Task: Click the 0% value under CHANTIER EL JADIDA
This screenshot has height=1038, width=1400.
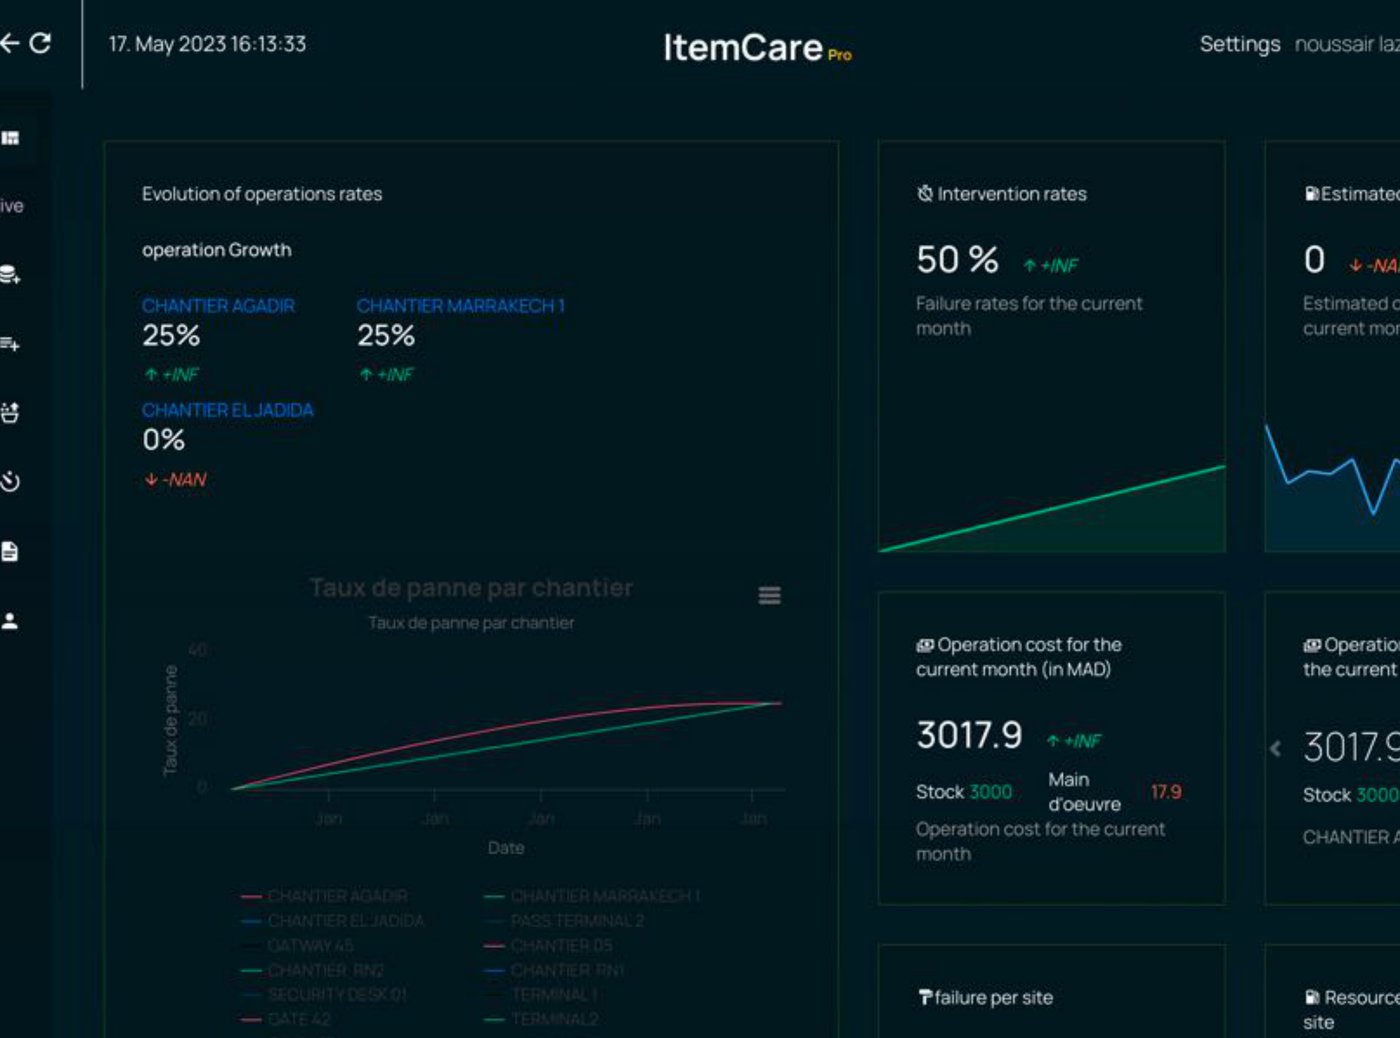Action: [x=164, y=440]
